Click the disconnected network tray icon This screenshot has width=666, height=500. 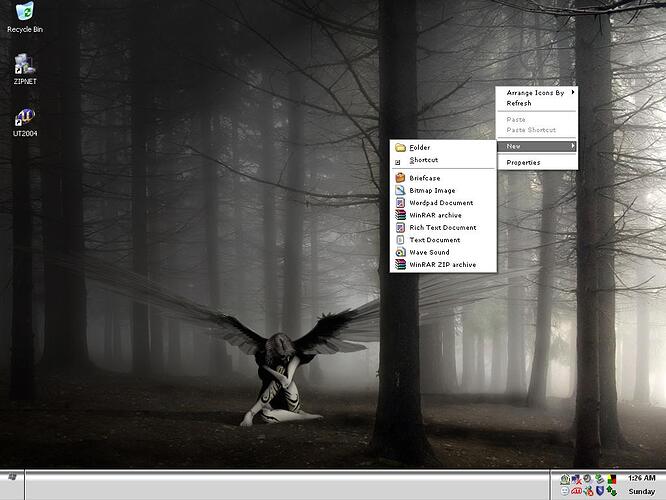click(x=576, y=479)
